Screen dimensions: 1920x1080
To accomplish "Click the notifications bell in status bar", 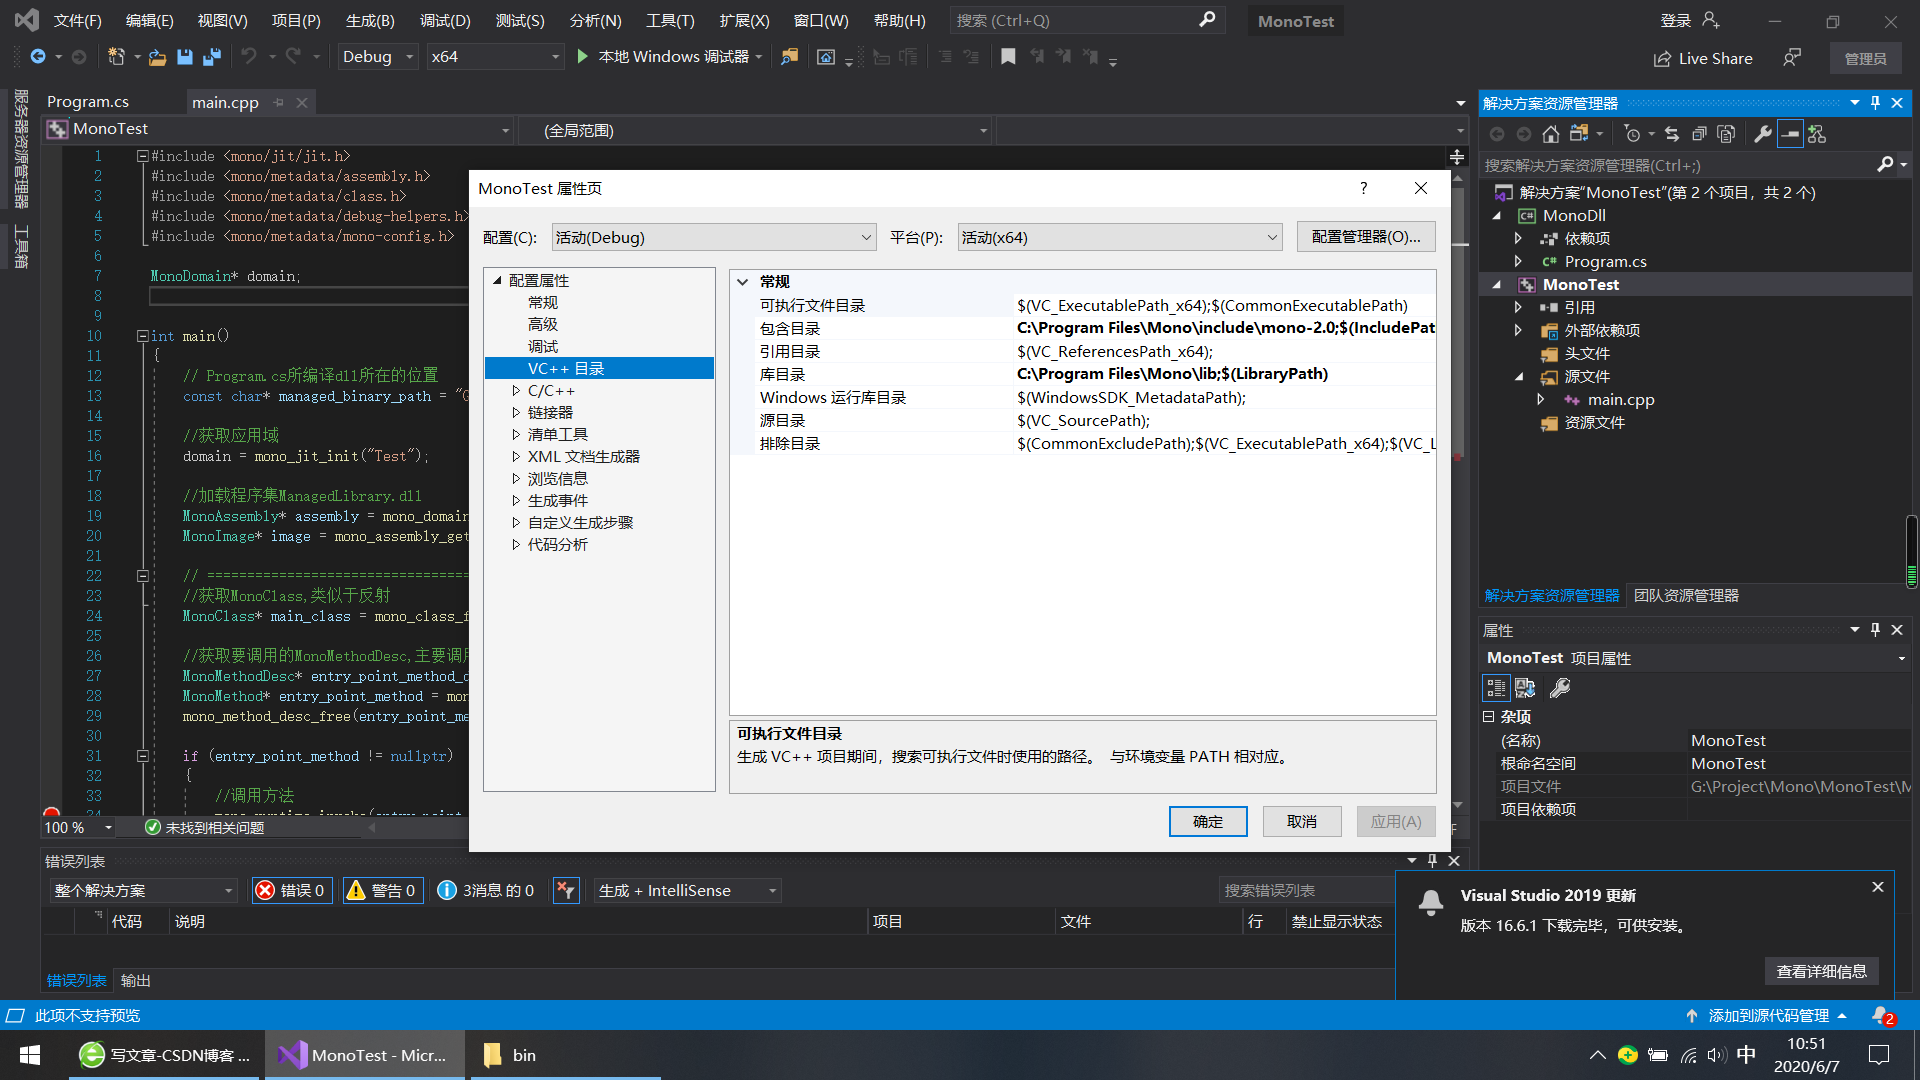I will pos(1882,1015).
